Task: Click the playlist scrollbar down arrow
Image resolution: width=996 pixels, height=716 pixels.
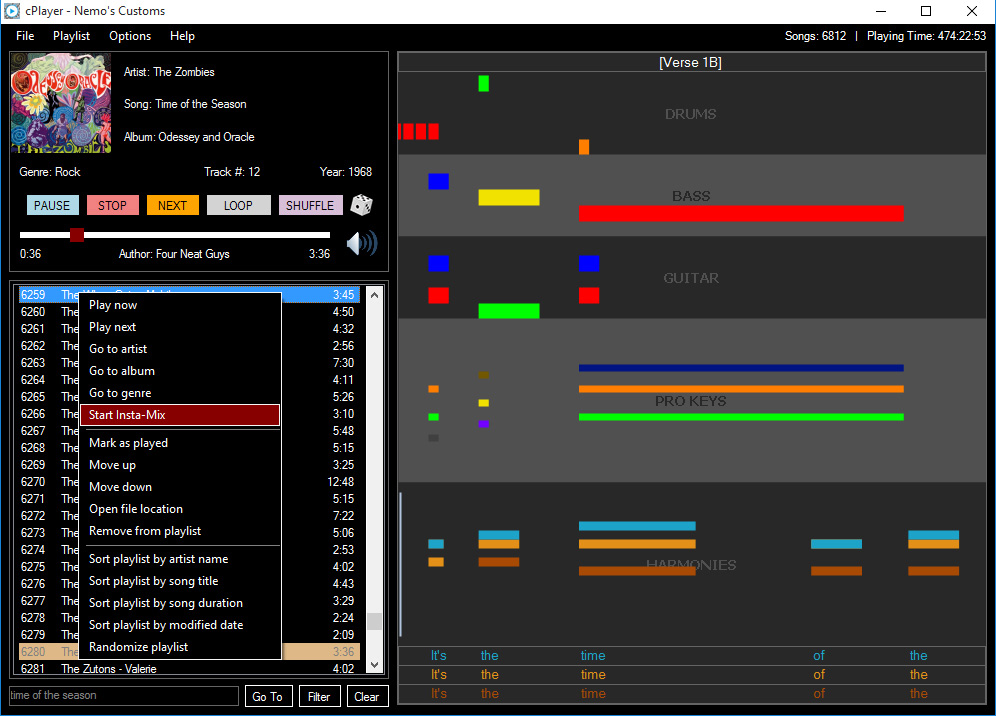Action: tap(375, 665)
